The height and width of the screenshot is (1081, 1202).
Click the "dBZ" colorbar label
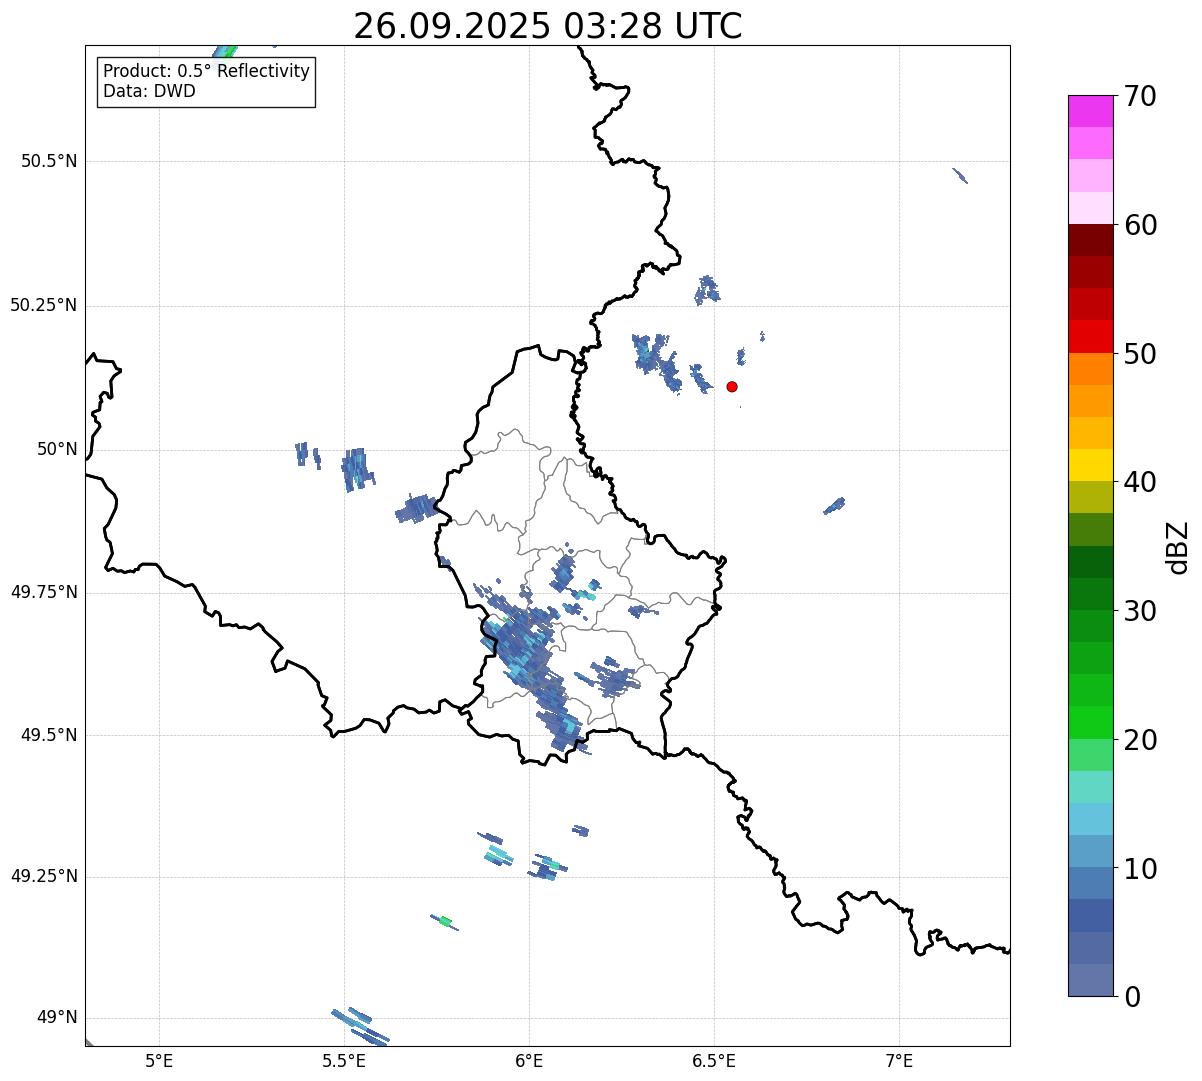pos(1178,547)
